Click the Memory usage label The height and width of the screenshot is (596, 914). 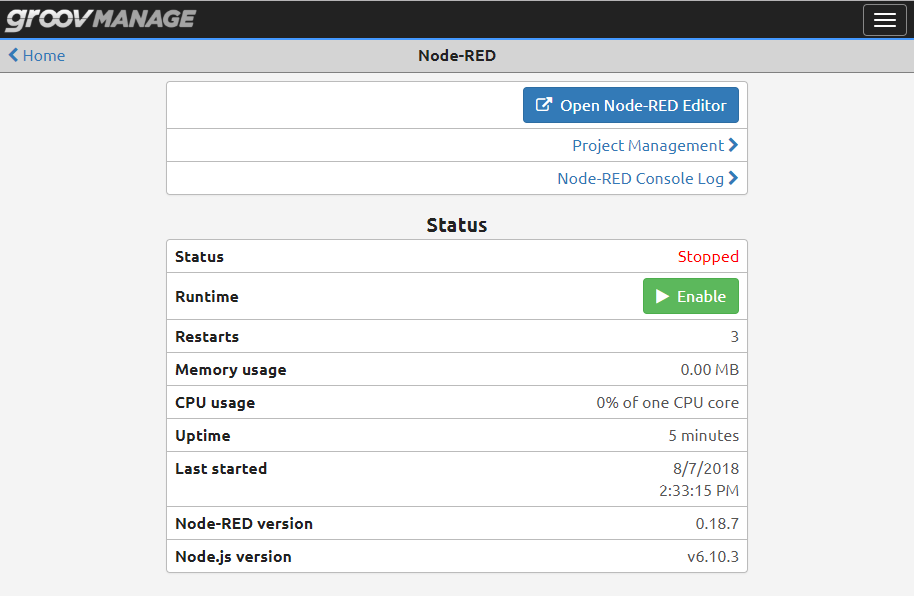(231, 370)
